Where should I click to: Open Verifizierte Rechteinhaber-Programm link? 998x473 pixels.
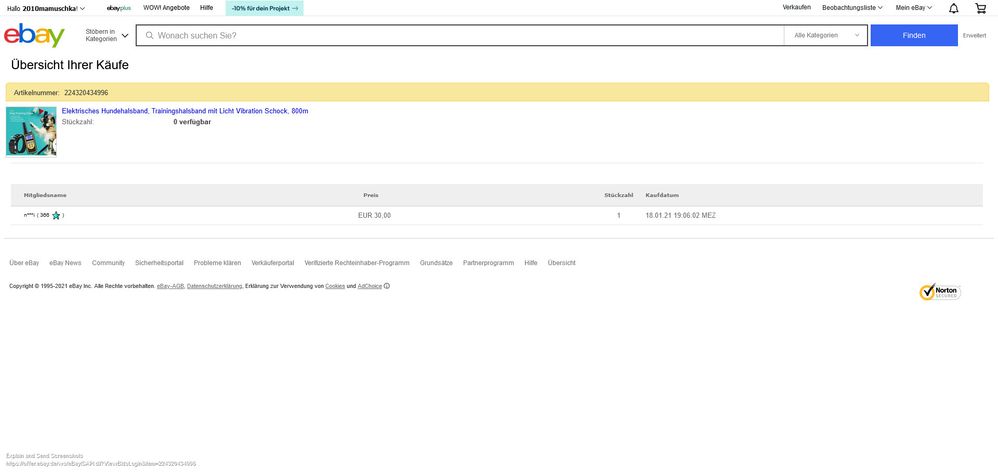click(357, 263)
